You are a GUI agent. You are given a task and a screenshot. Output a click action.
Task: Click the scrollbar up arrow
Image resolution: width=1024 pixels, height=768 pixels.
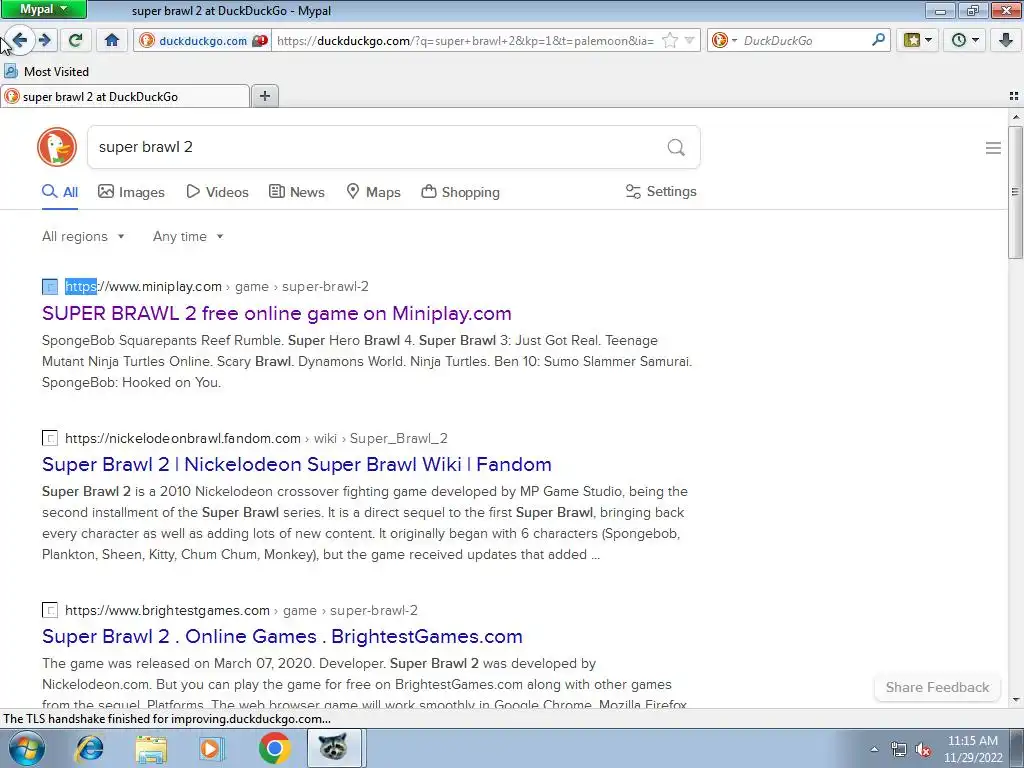(1015, 117)
